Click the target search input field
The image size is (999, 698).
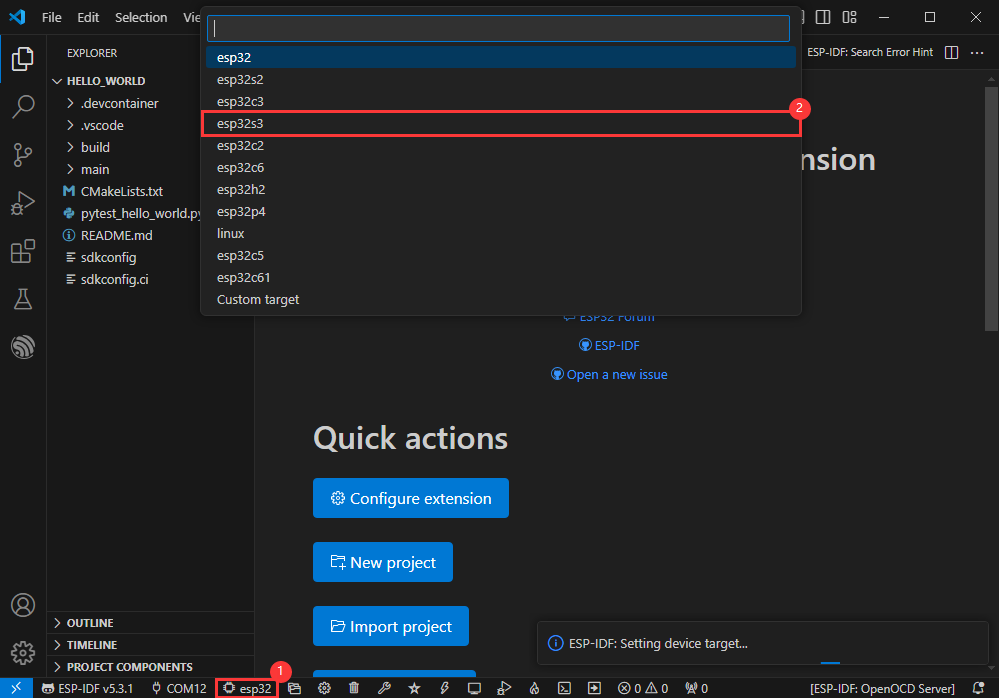(x=500, y=28)
